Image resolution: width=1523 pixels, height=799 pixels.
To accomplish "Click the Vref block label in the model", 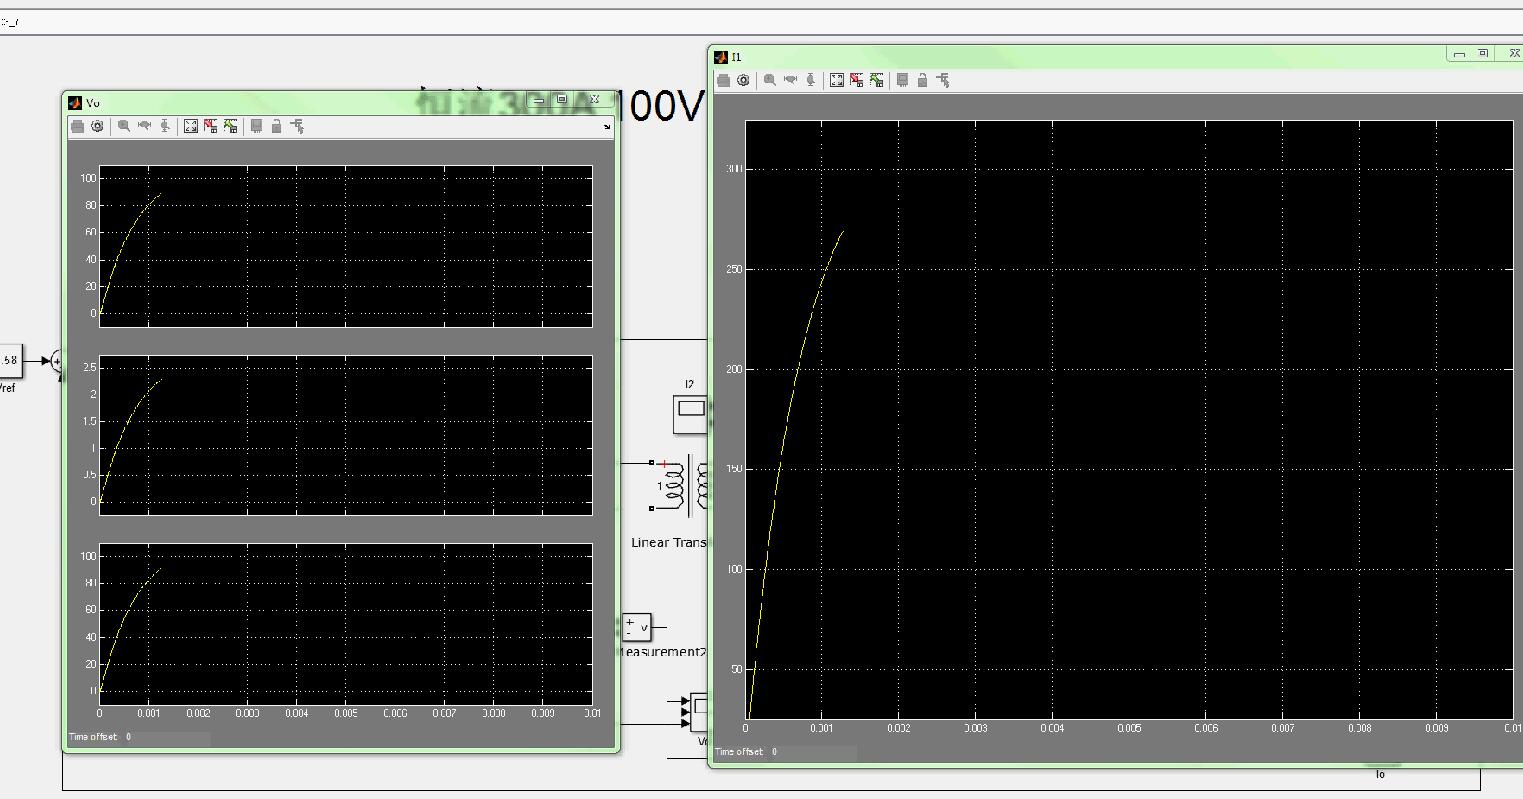I will (7, 388).
